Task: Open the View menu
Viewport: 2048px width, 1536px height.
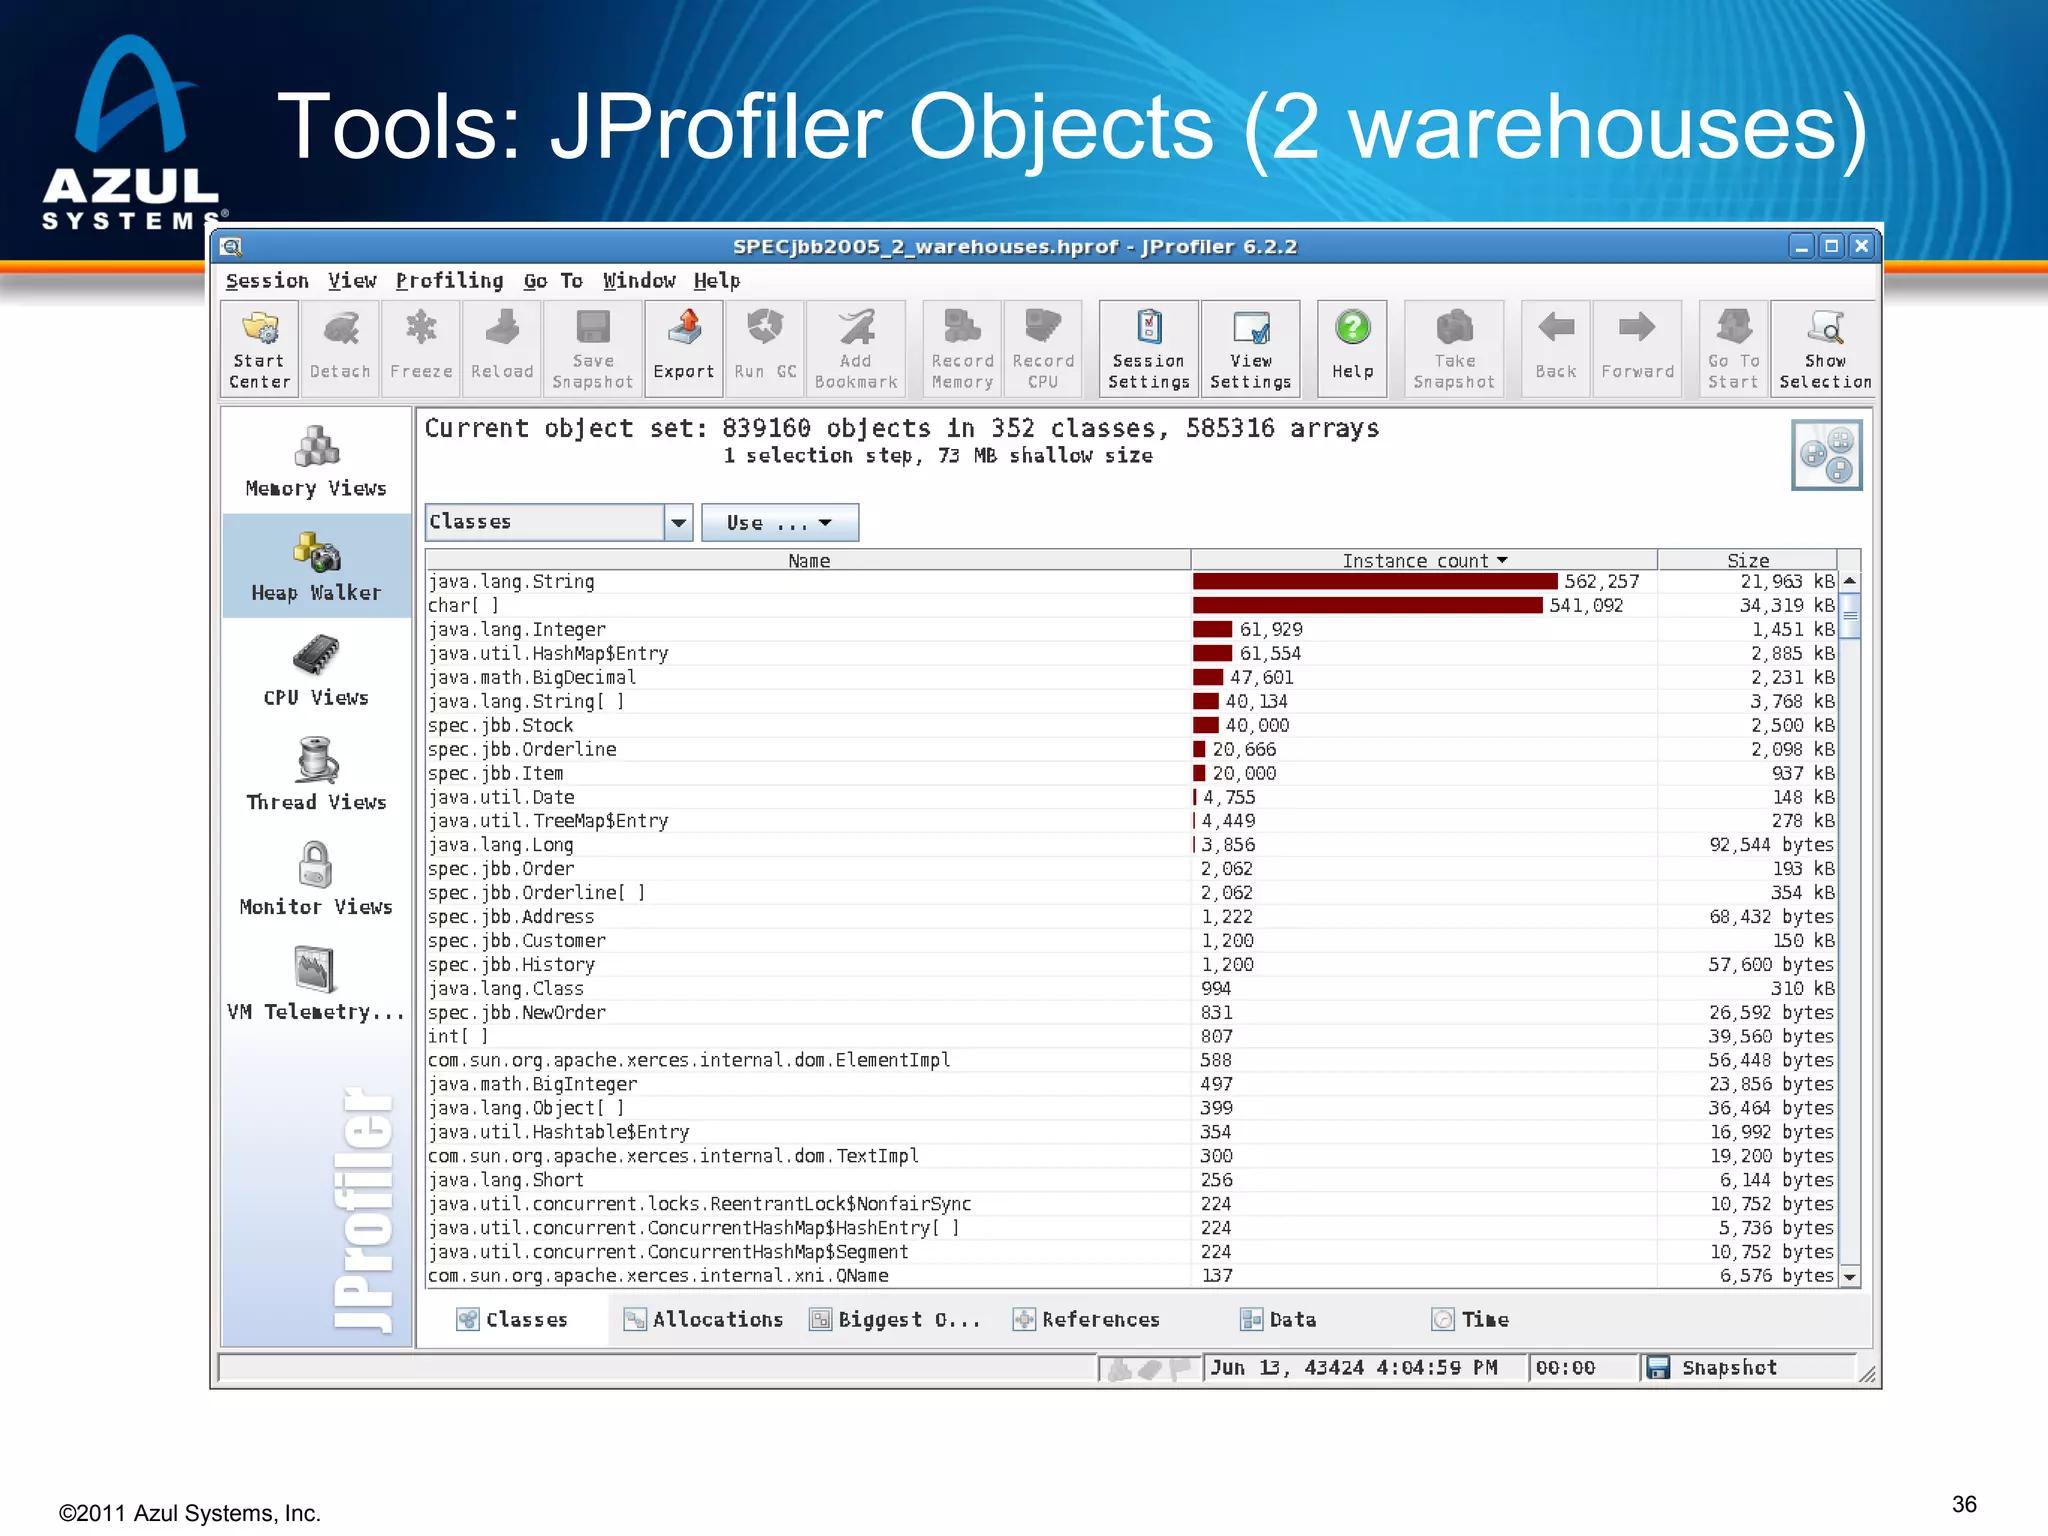Action: [x=352, y=281]
